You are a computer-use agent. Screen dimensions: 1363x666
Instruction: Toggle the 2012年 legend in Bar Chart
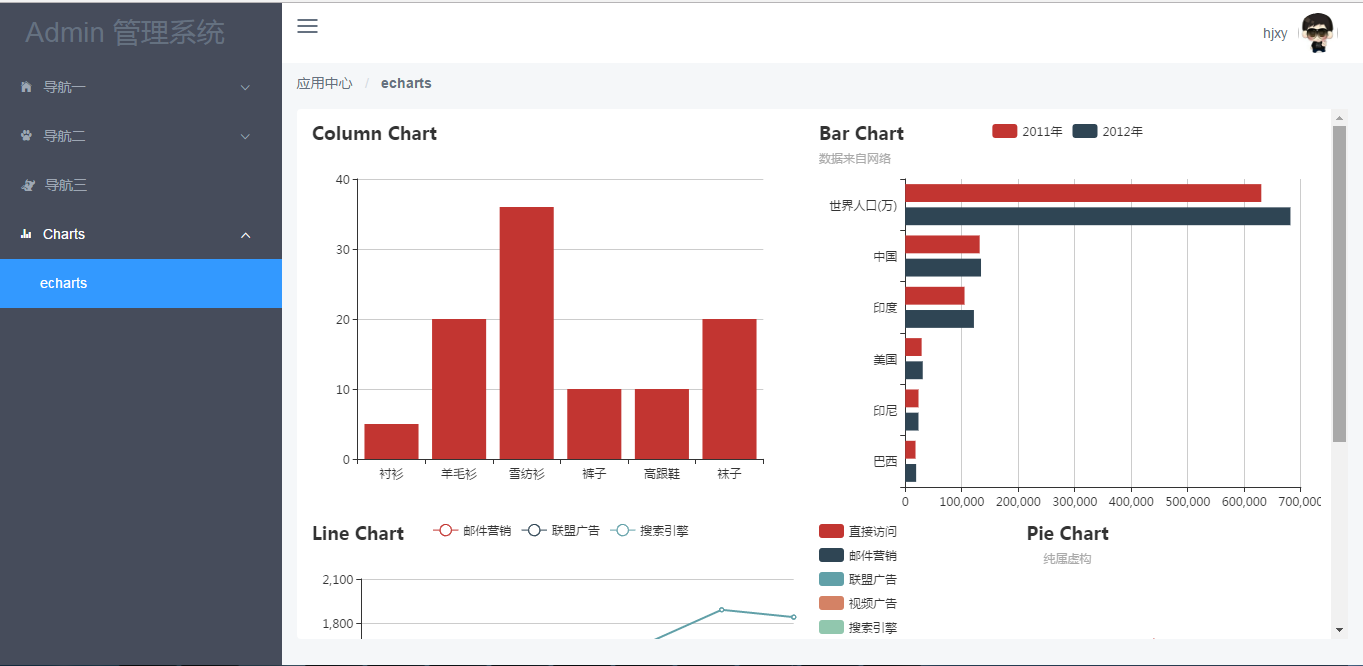(x=1107, y=132)
